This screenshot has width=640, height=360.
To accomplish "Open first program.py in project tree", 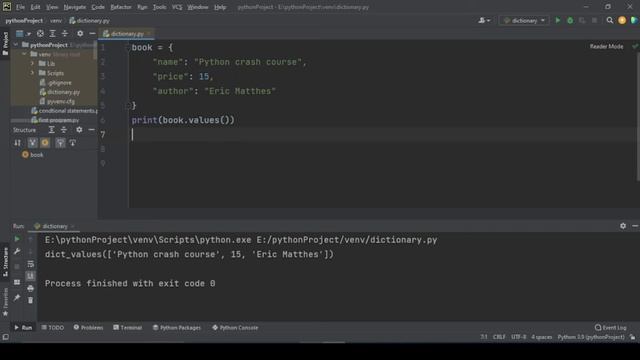I will tap(55, 120).
